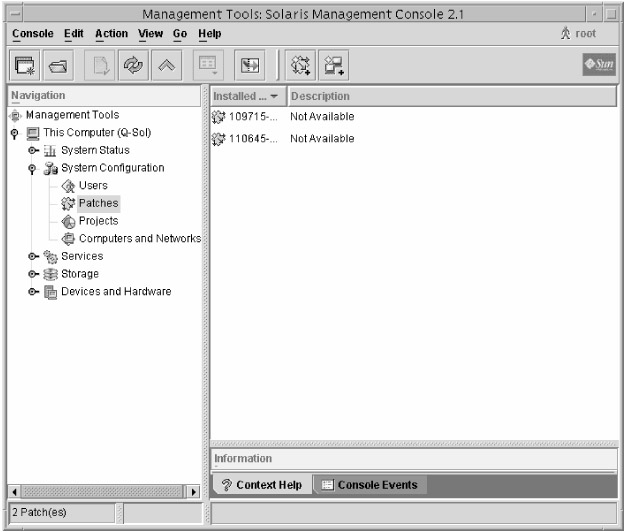The height and width of the screenshot is (532, 625).
Task: Click the rightmost toolbar icon beside add patch
Action: point(332,65)
